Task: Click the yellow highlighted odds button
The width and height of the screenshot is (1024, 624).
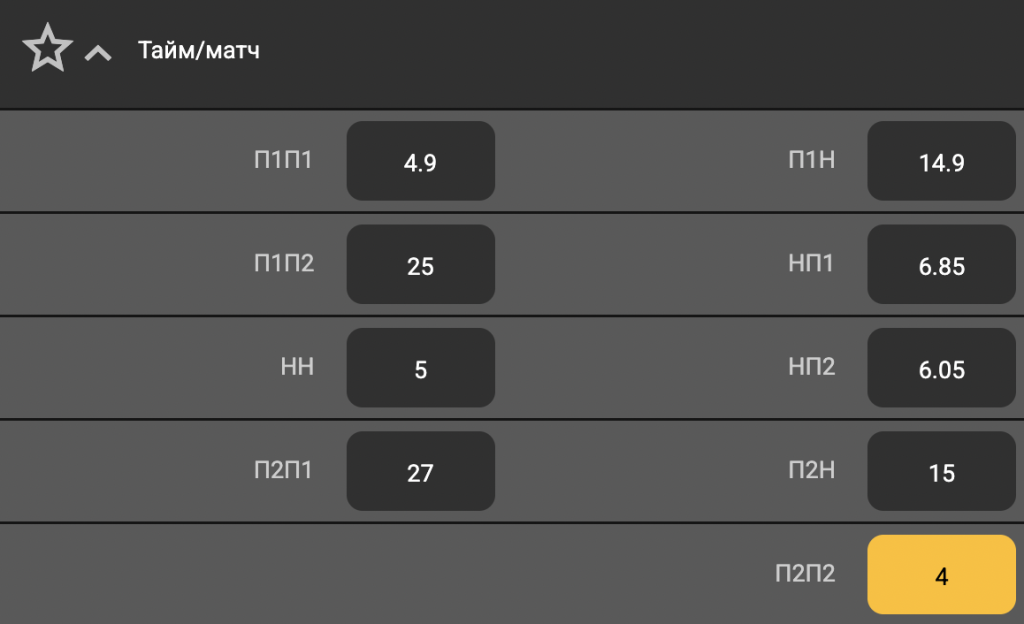Action: [x=941, y=574]
